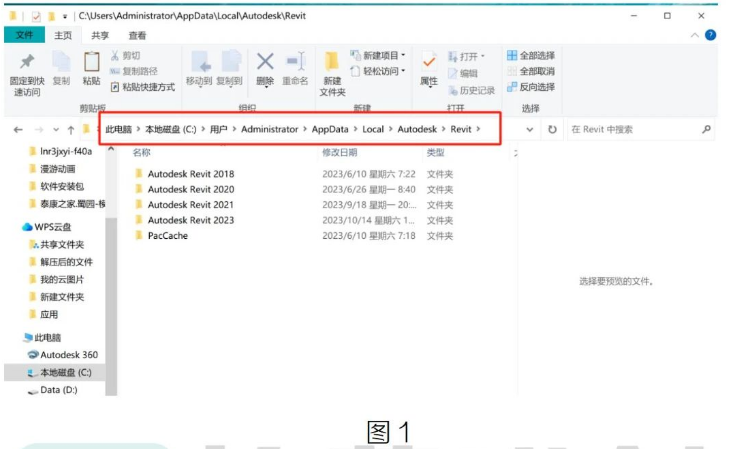Image resolution: width=735 pixels, height=449 pixels.
Task: Select the Autodesk Revit 2023 folder
Action: pyautogui.click(x=191, y=220)
